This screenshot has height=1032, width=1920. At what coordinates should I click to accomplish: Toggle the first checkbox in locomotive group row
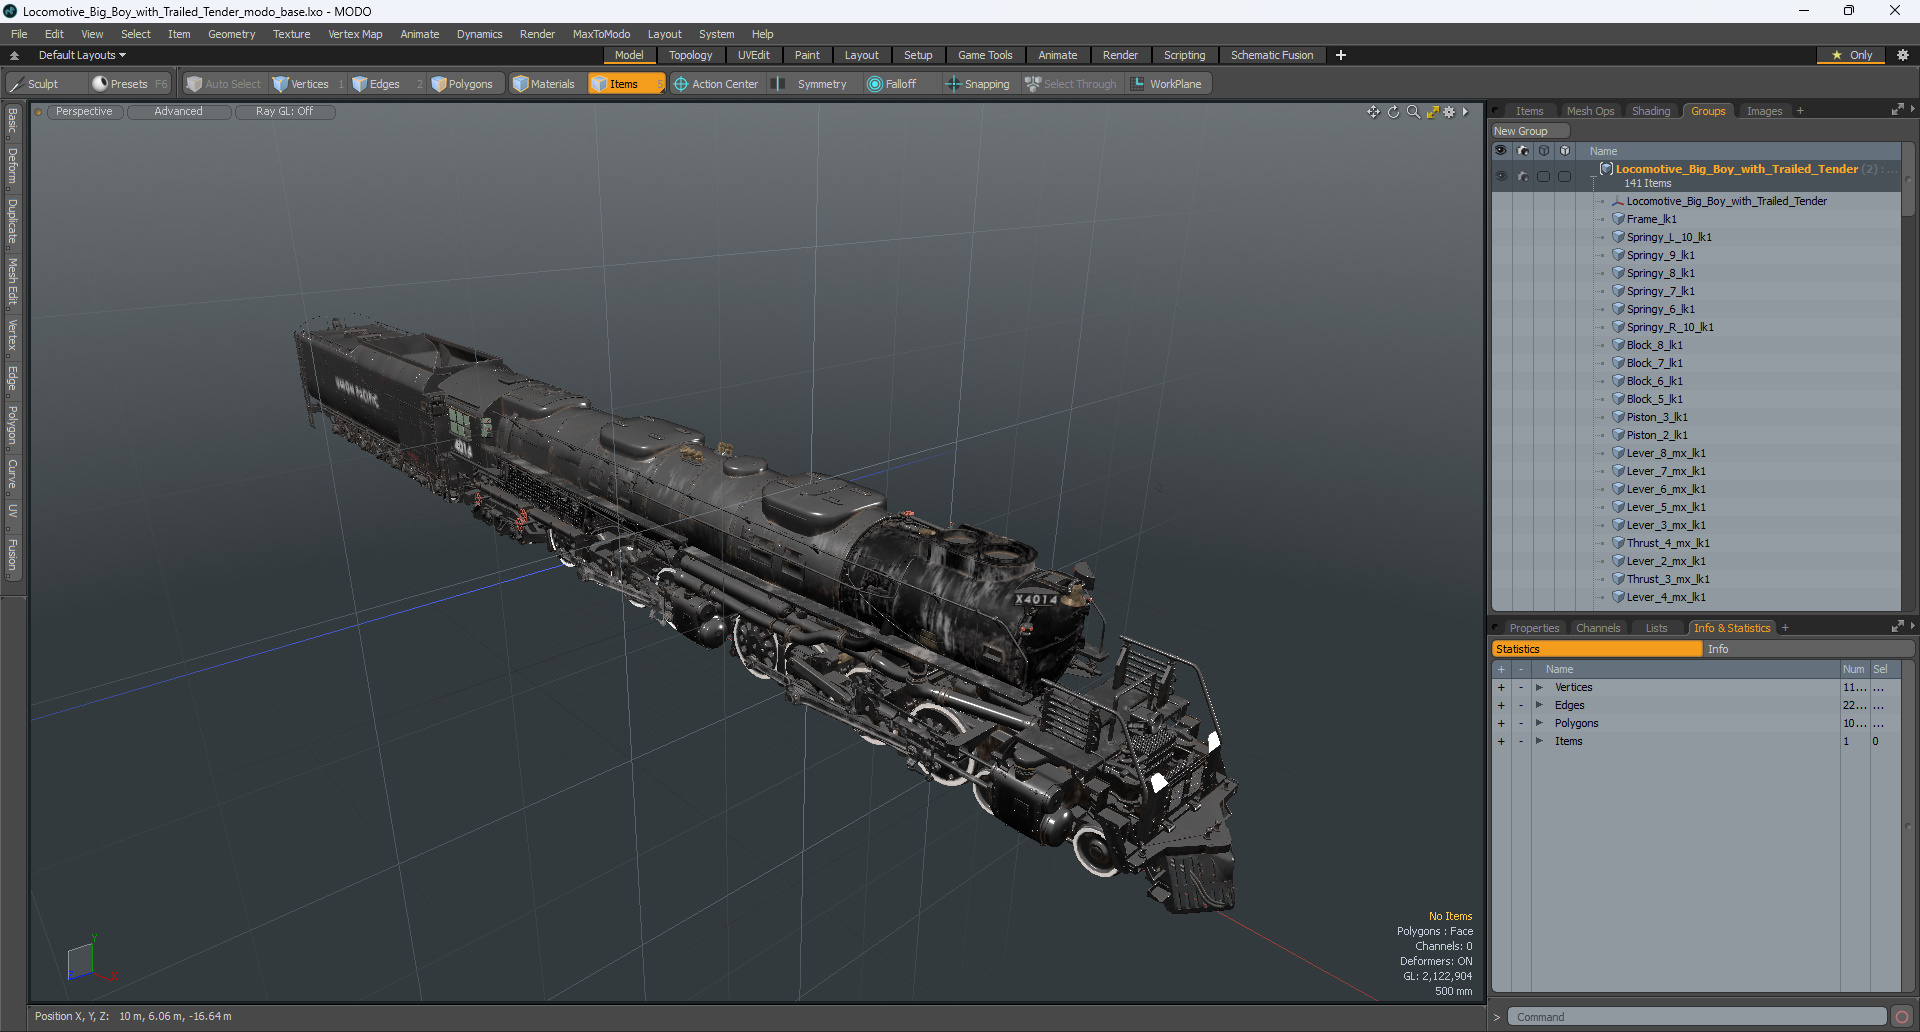click(x=1544, y=176)
